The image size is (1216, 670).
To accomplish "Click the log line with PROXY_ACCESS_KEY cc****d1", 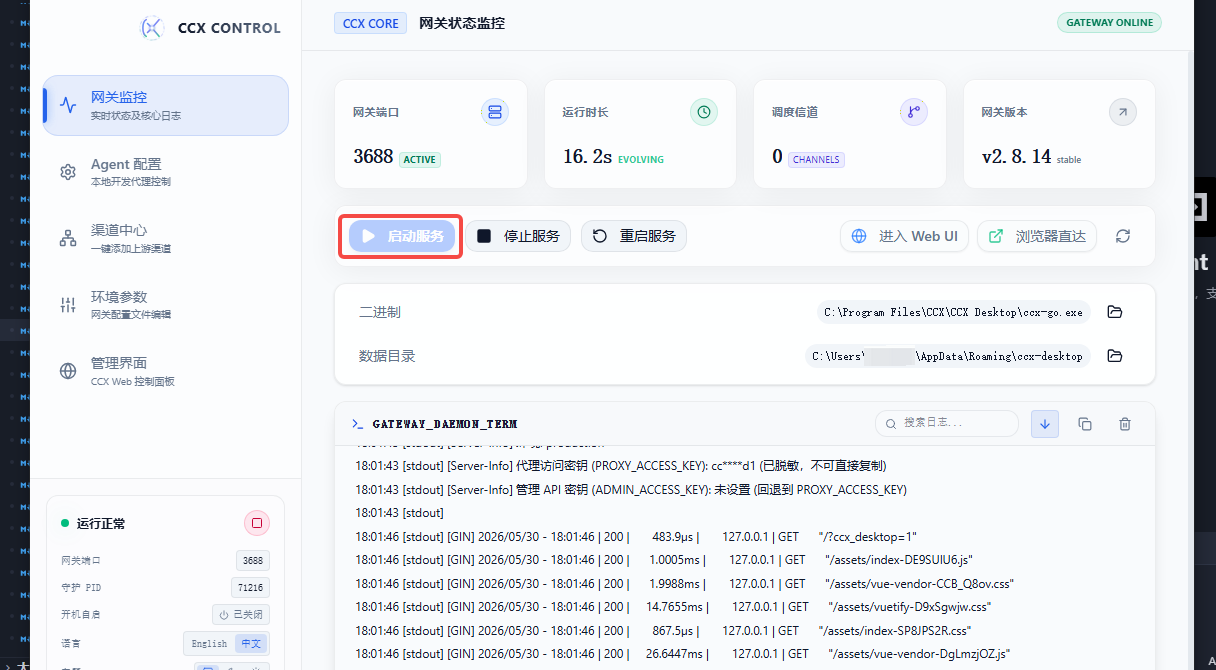I will pyautogui.click(x=620, y=466).
